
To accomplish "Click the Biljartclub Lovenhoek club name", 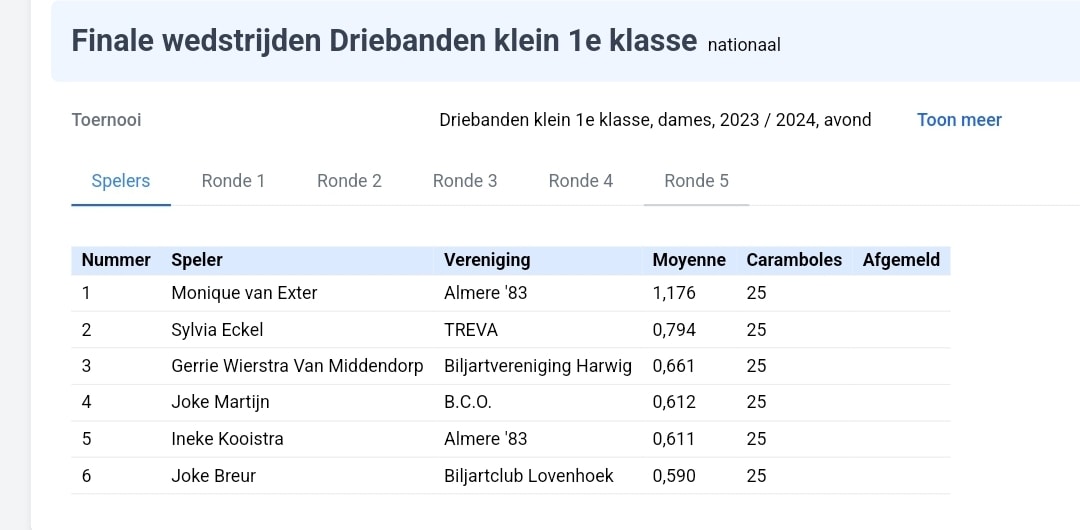I will tap(529, 476).
